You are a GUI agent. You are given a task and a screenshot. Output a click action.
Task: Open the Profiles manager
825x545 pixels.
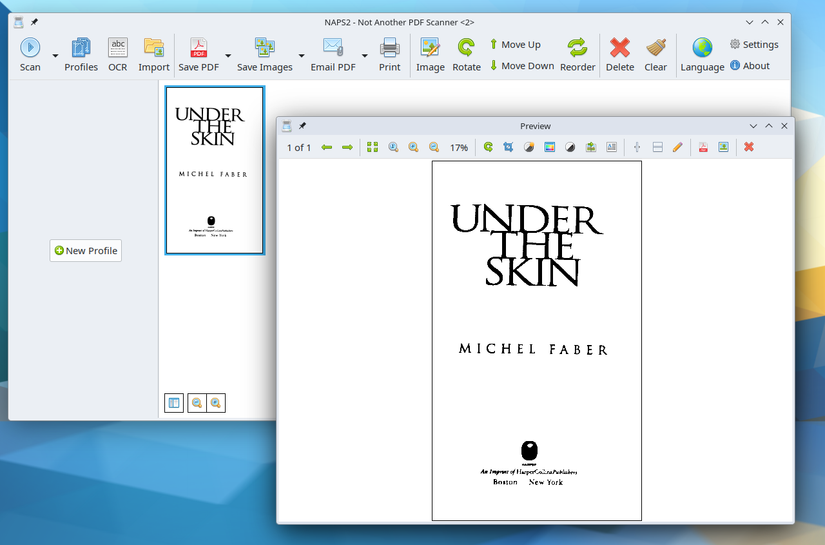[81, 55]
